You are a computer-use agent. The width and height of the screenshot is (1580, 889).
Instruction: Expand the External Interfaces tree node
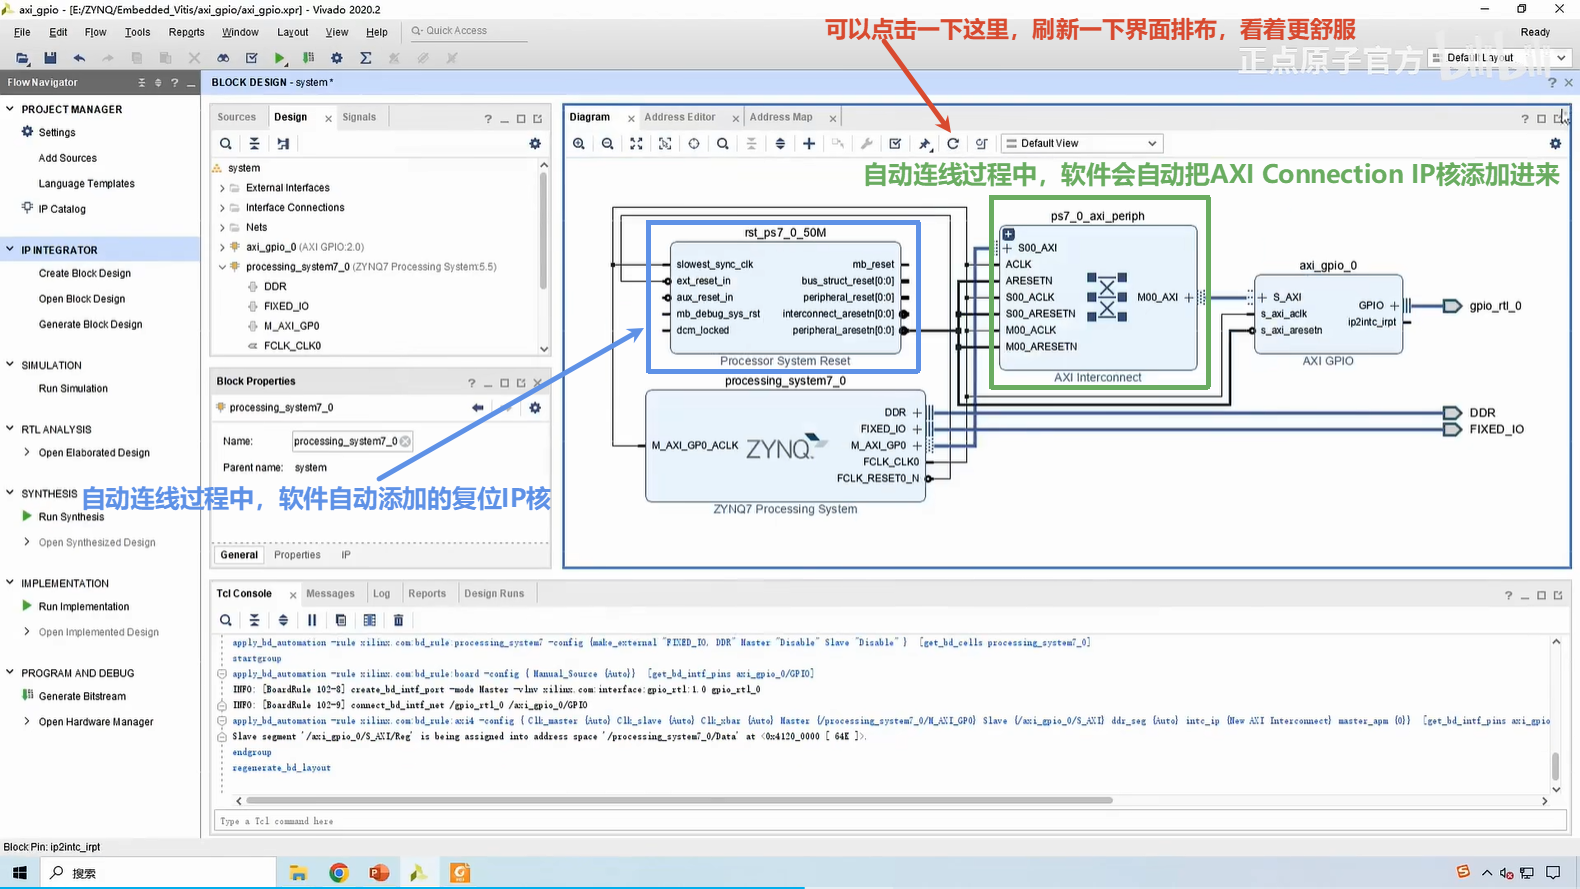222,188
